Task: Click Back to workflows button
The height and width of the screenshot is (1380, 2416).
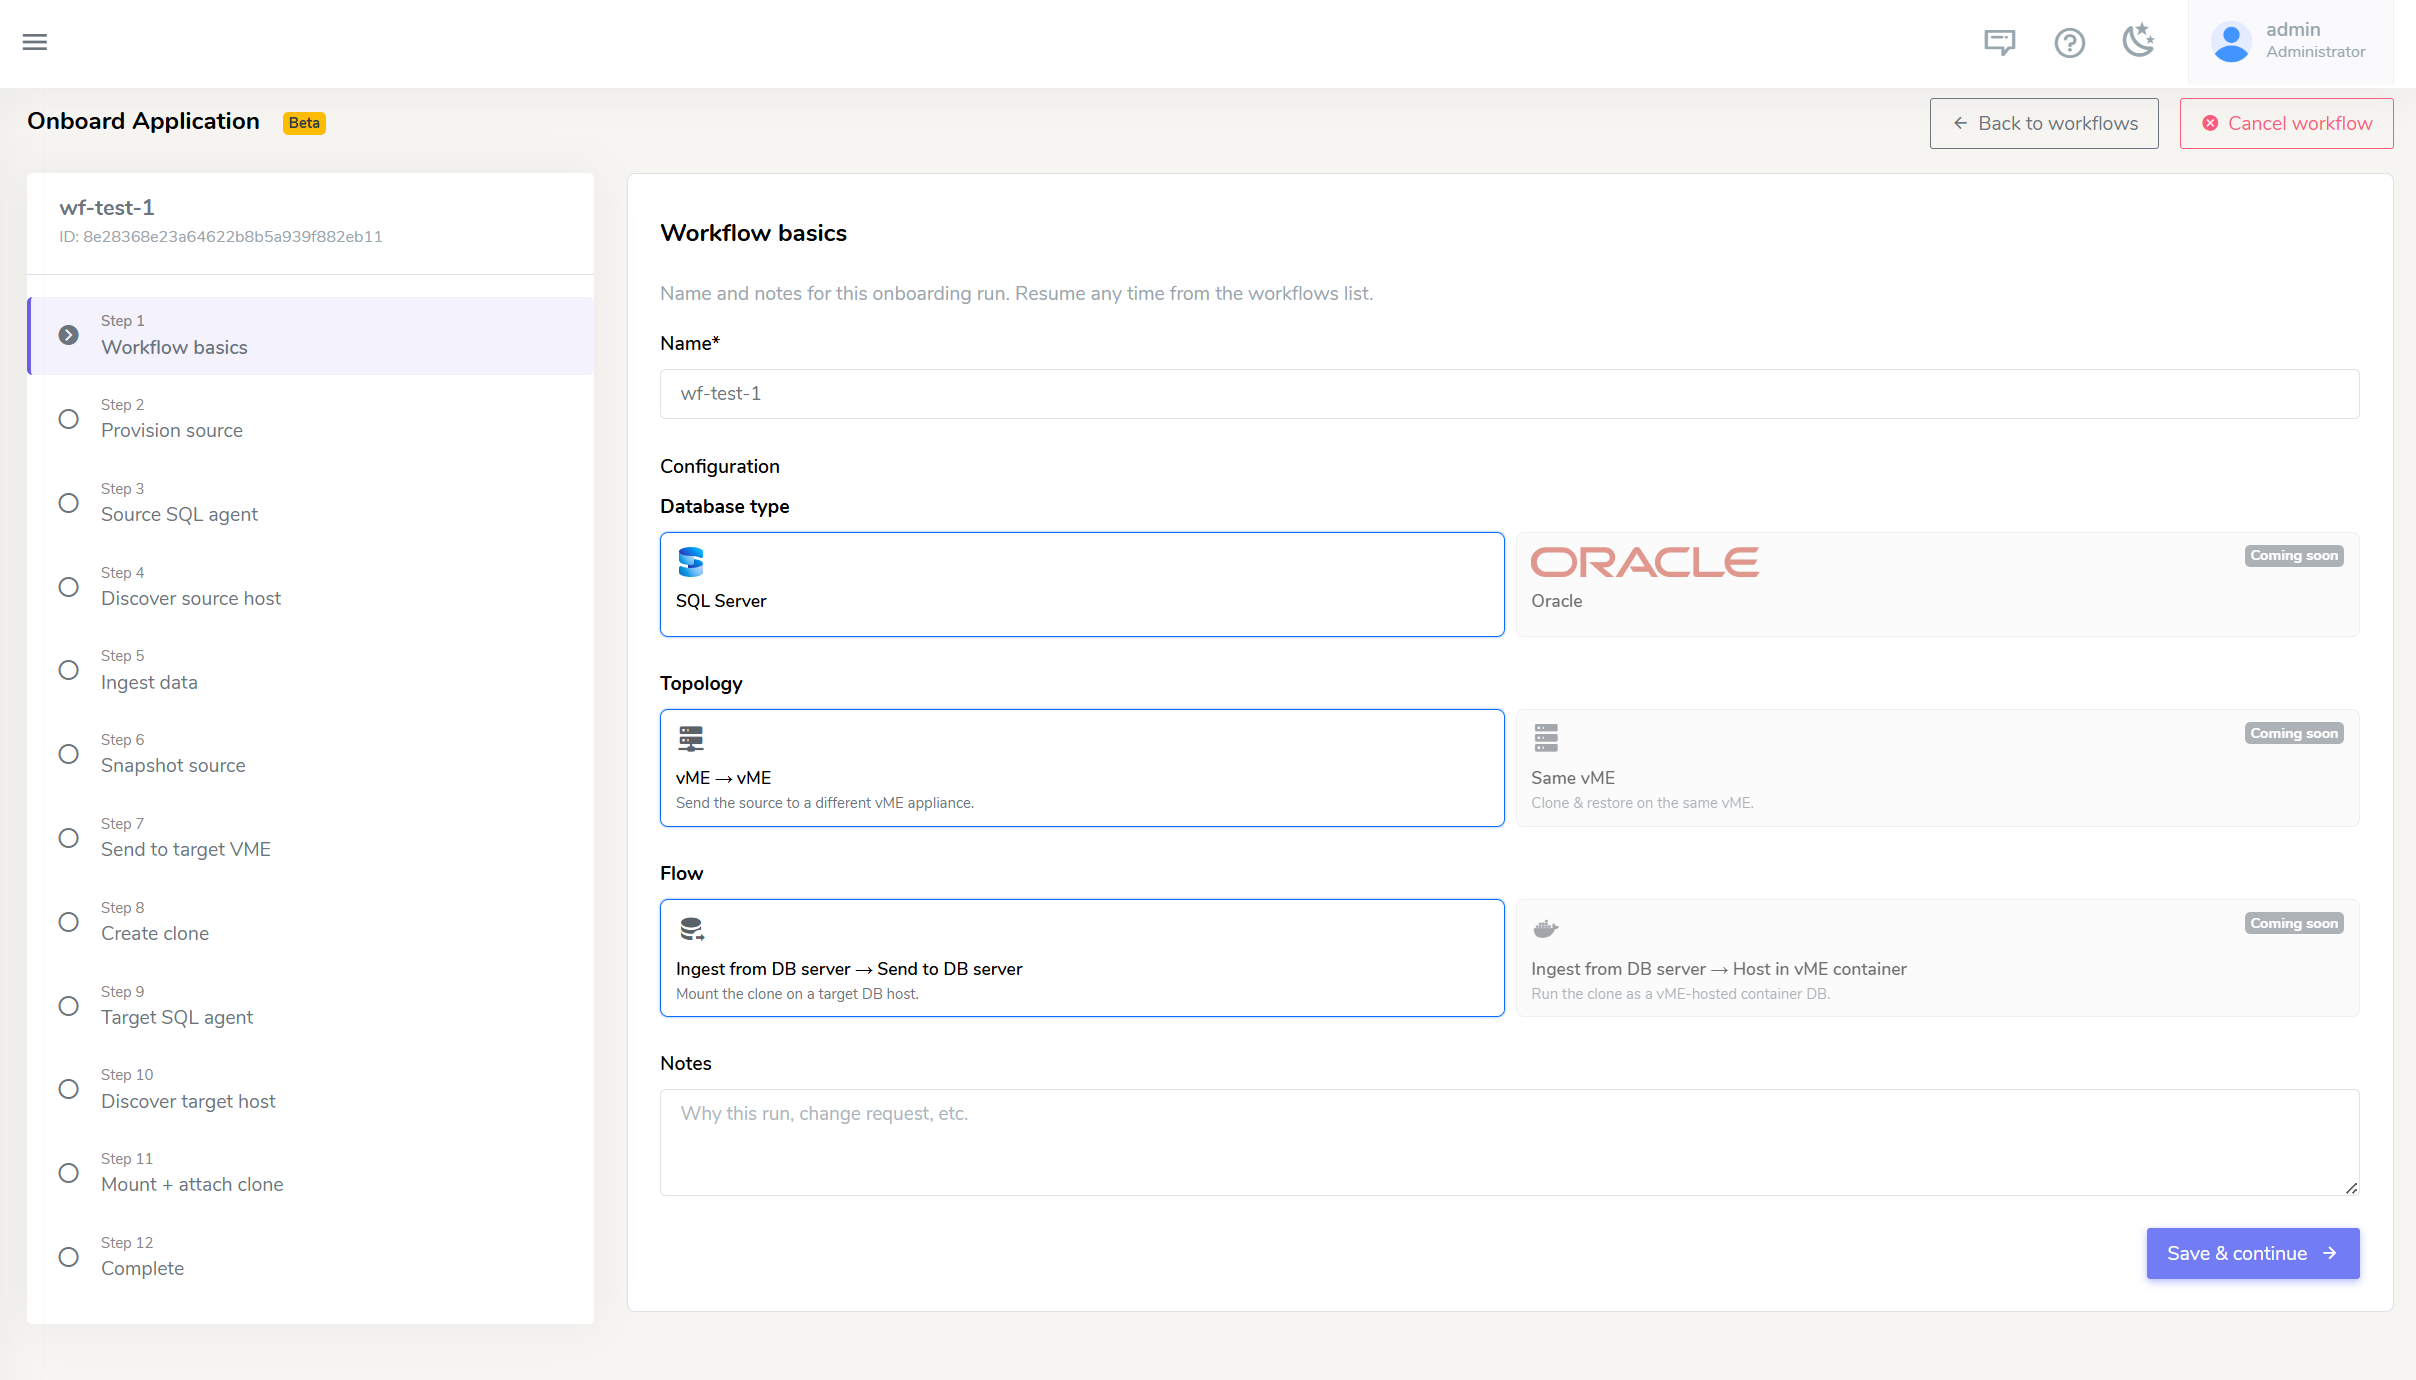Action: click(2044, 123)
